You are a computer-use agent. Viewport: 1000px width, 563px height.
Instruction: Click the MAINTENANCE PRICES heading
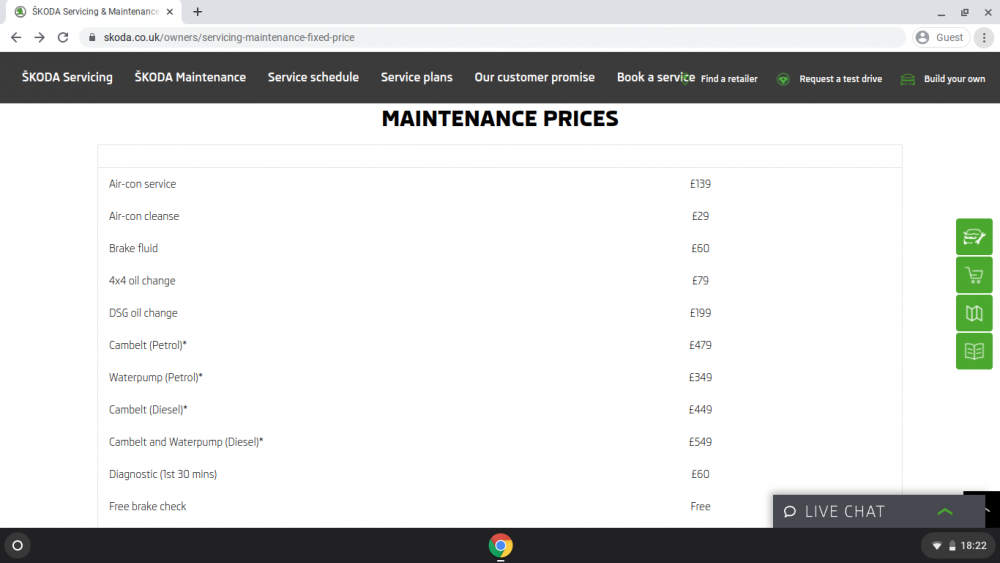tap(500, 119)
